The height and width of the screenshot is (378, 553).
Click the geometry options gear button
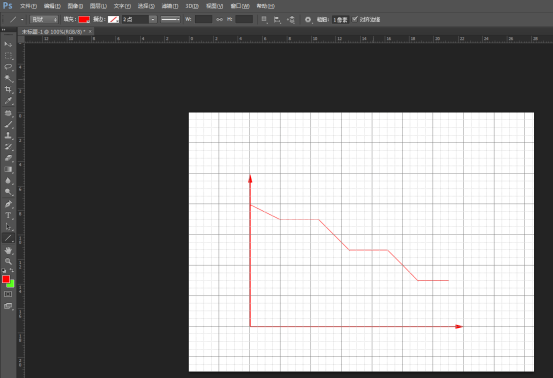(308, 19)
